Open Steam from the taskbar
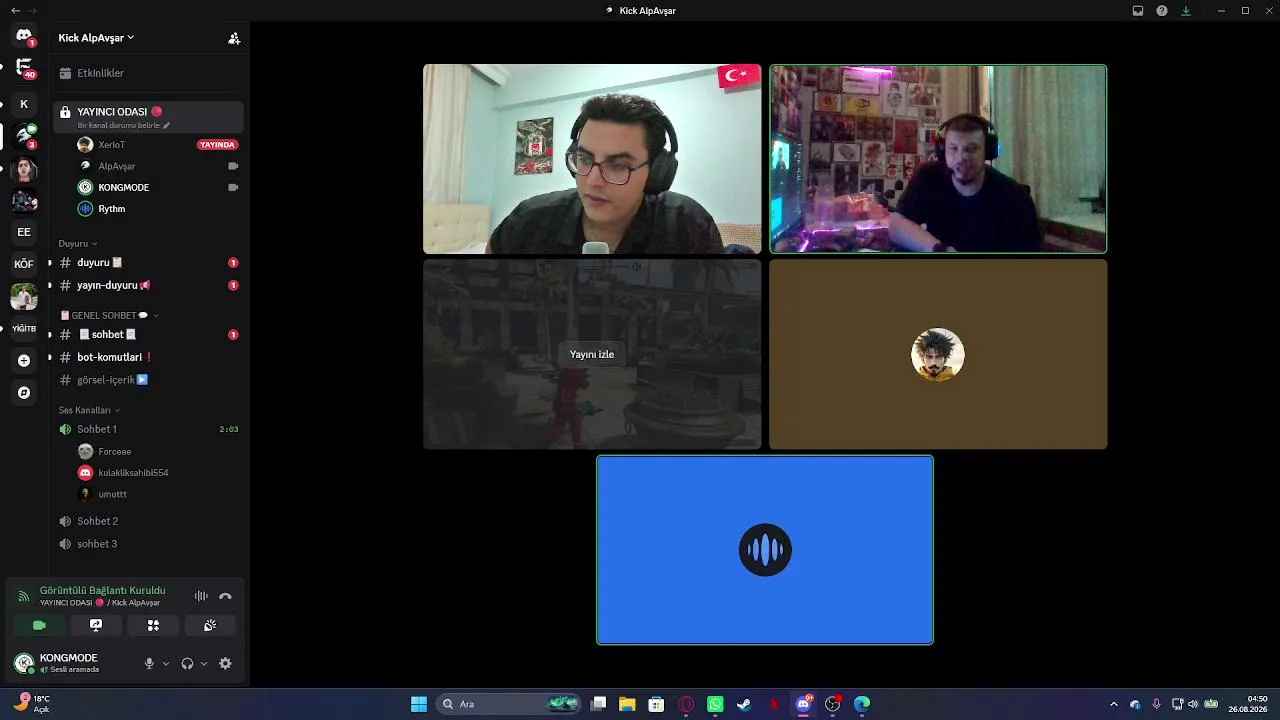This screenshot has width=1280, height=720. coord(744,704)
